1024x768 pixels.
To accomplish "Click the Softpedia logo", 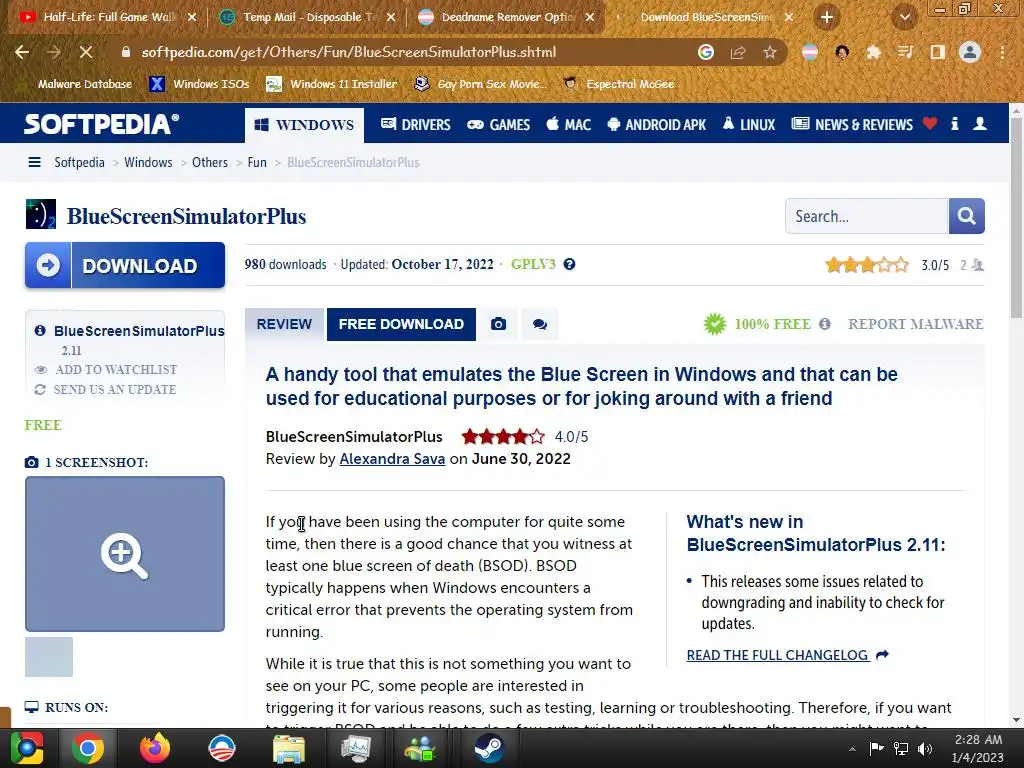I will 101,124.
